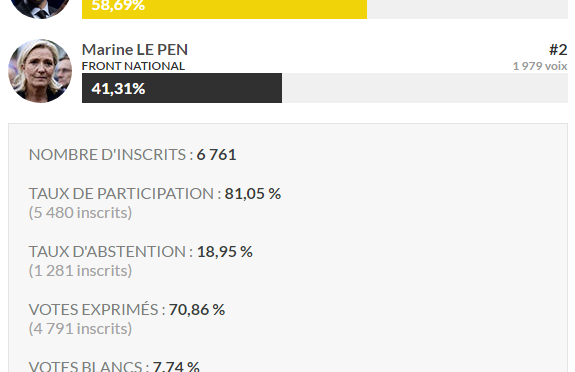This screenshot has height=372, width=575.
Task: Click the FRONT NATIONAL party label
Action: coord(133,66)
